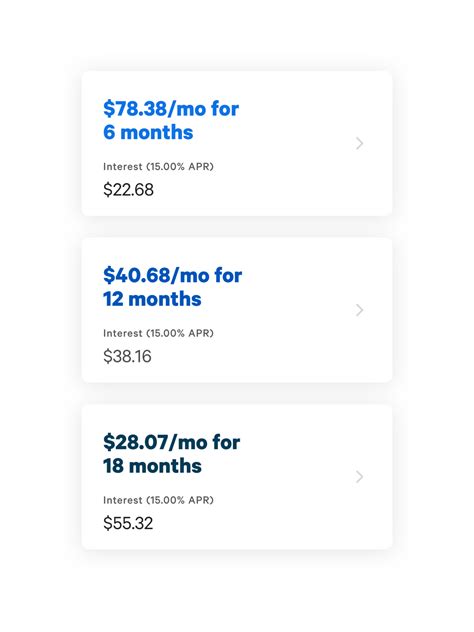Click the '18 months' heading line
The width and height of the screenshot is (474, 632).
click(x=152, y=466)
